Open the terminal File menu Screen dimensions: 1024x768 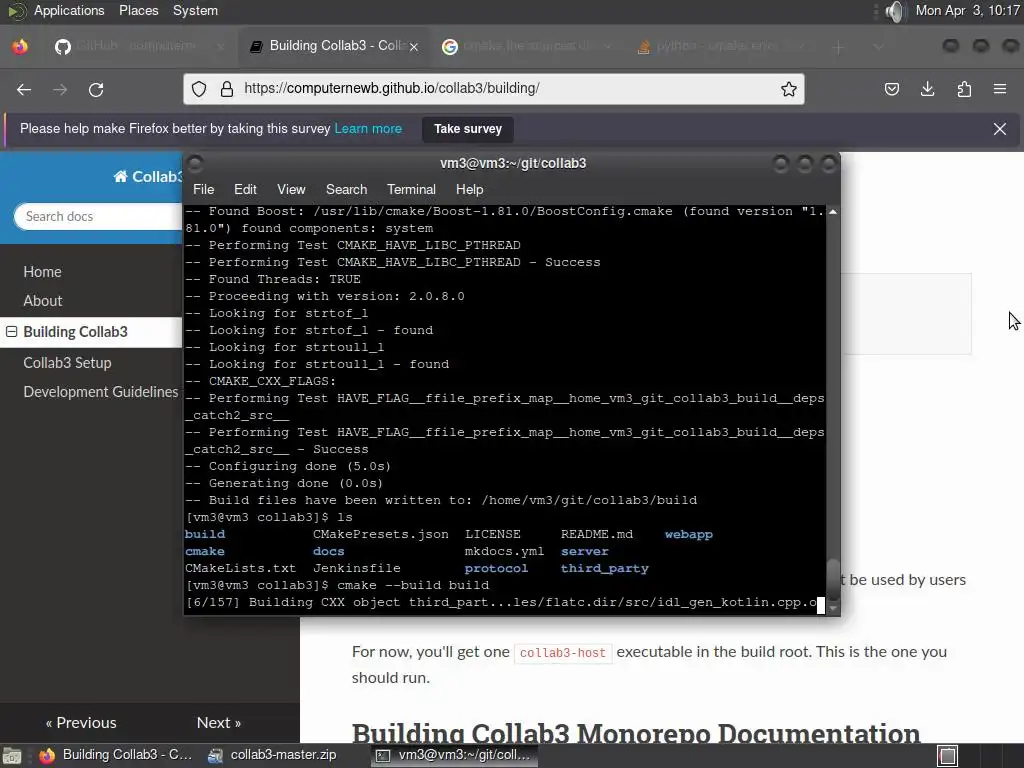[203, 189]
